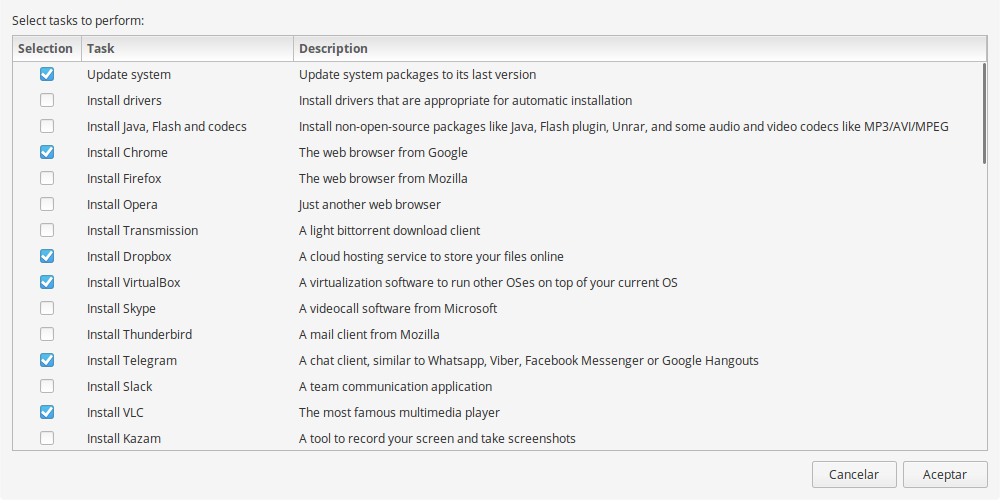This screenshot has width=1000, height=500.
Task: Select the 'Install Skype' task name
Action: coord(121,309)
